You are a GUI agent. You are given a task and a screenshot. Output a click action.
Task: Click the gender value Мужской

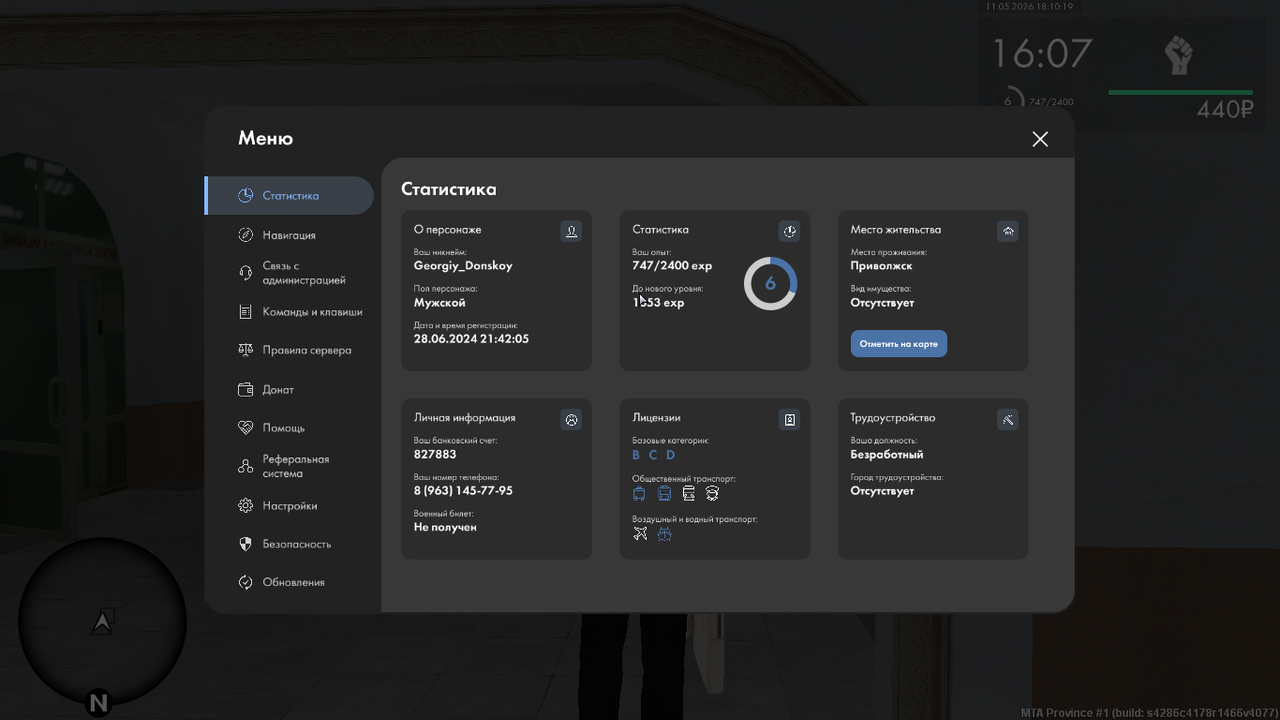[440, 302]
